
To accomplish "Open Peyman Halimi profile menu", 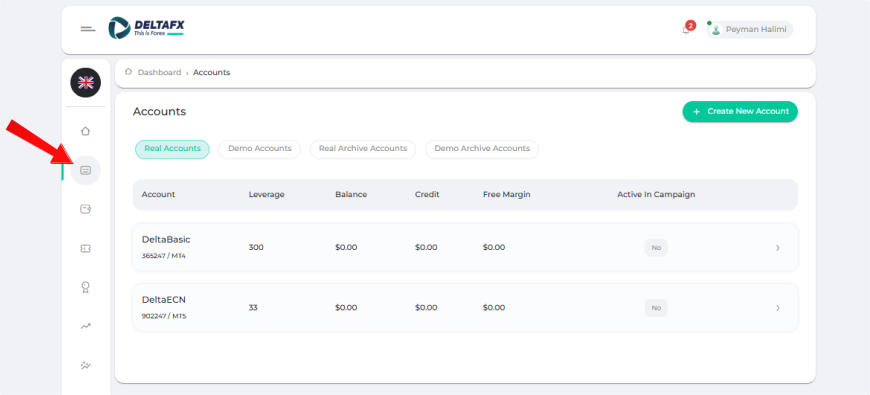I will (750, 29).
